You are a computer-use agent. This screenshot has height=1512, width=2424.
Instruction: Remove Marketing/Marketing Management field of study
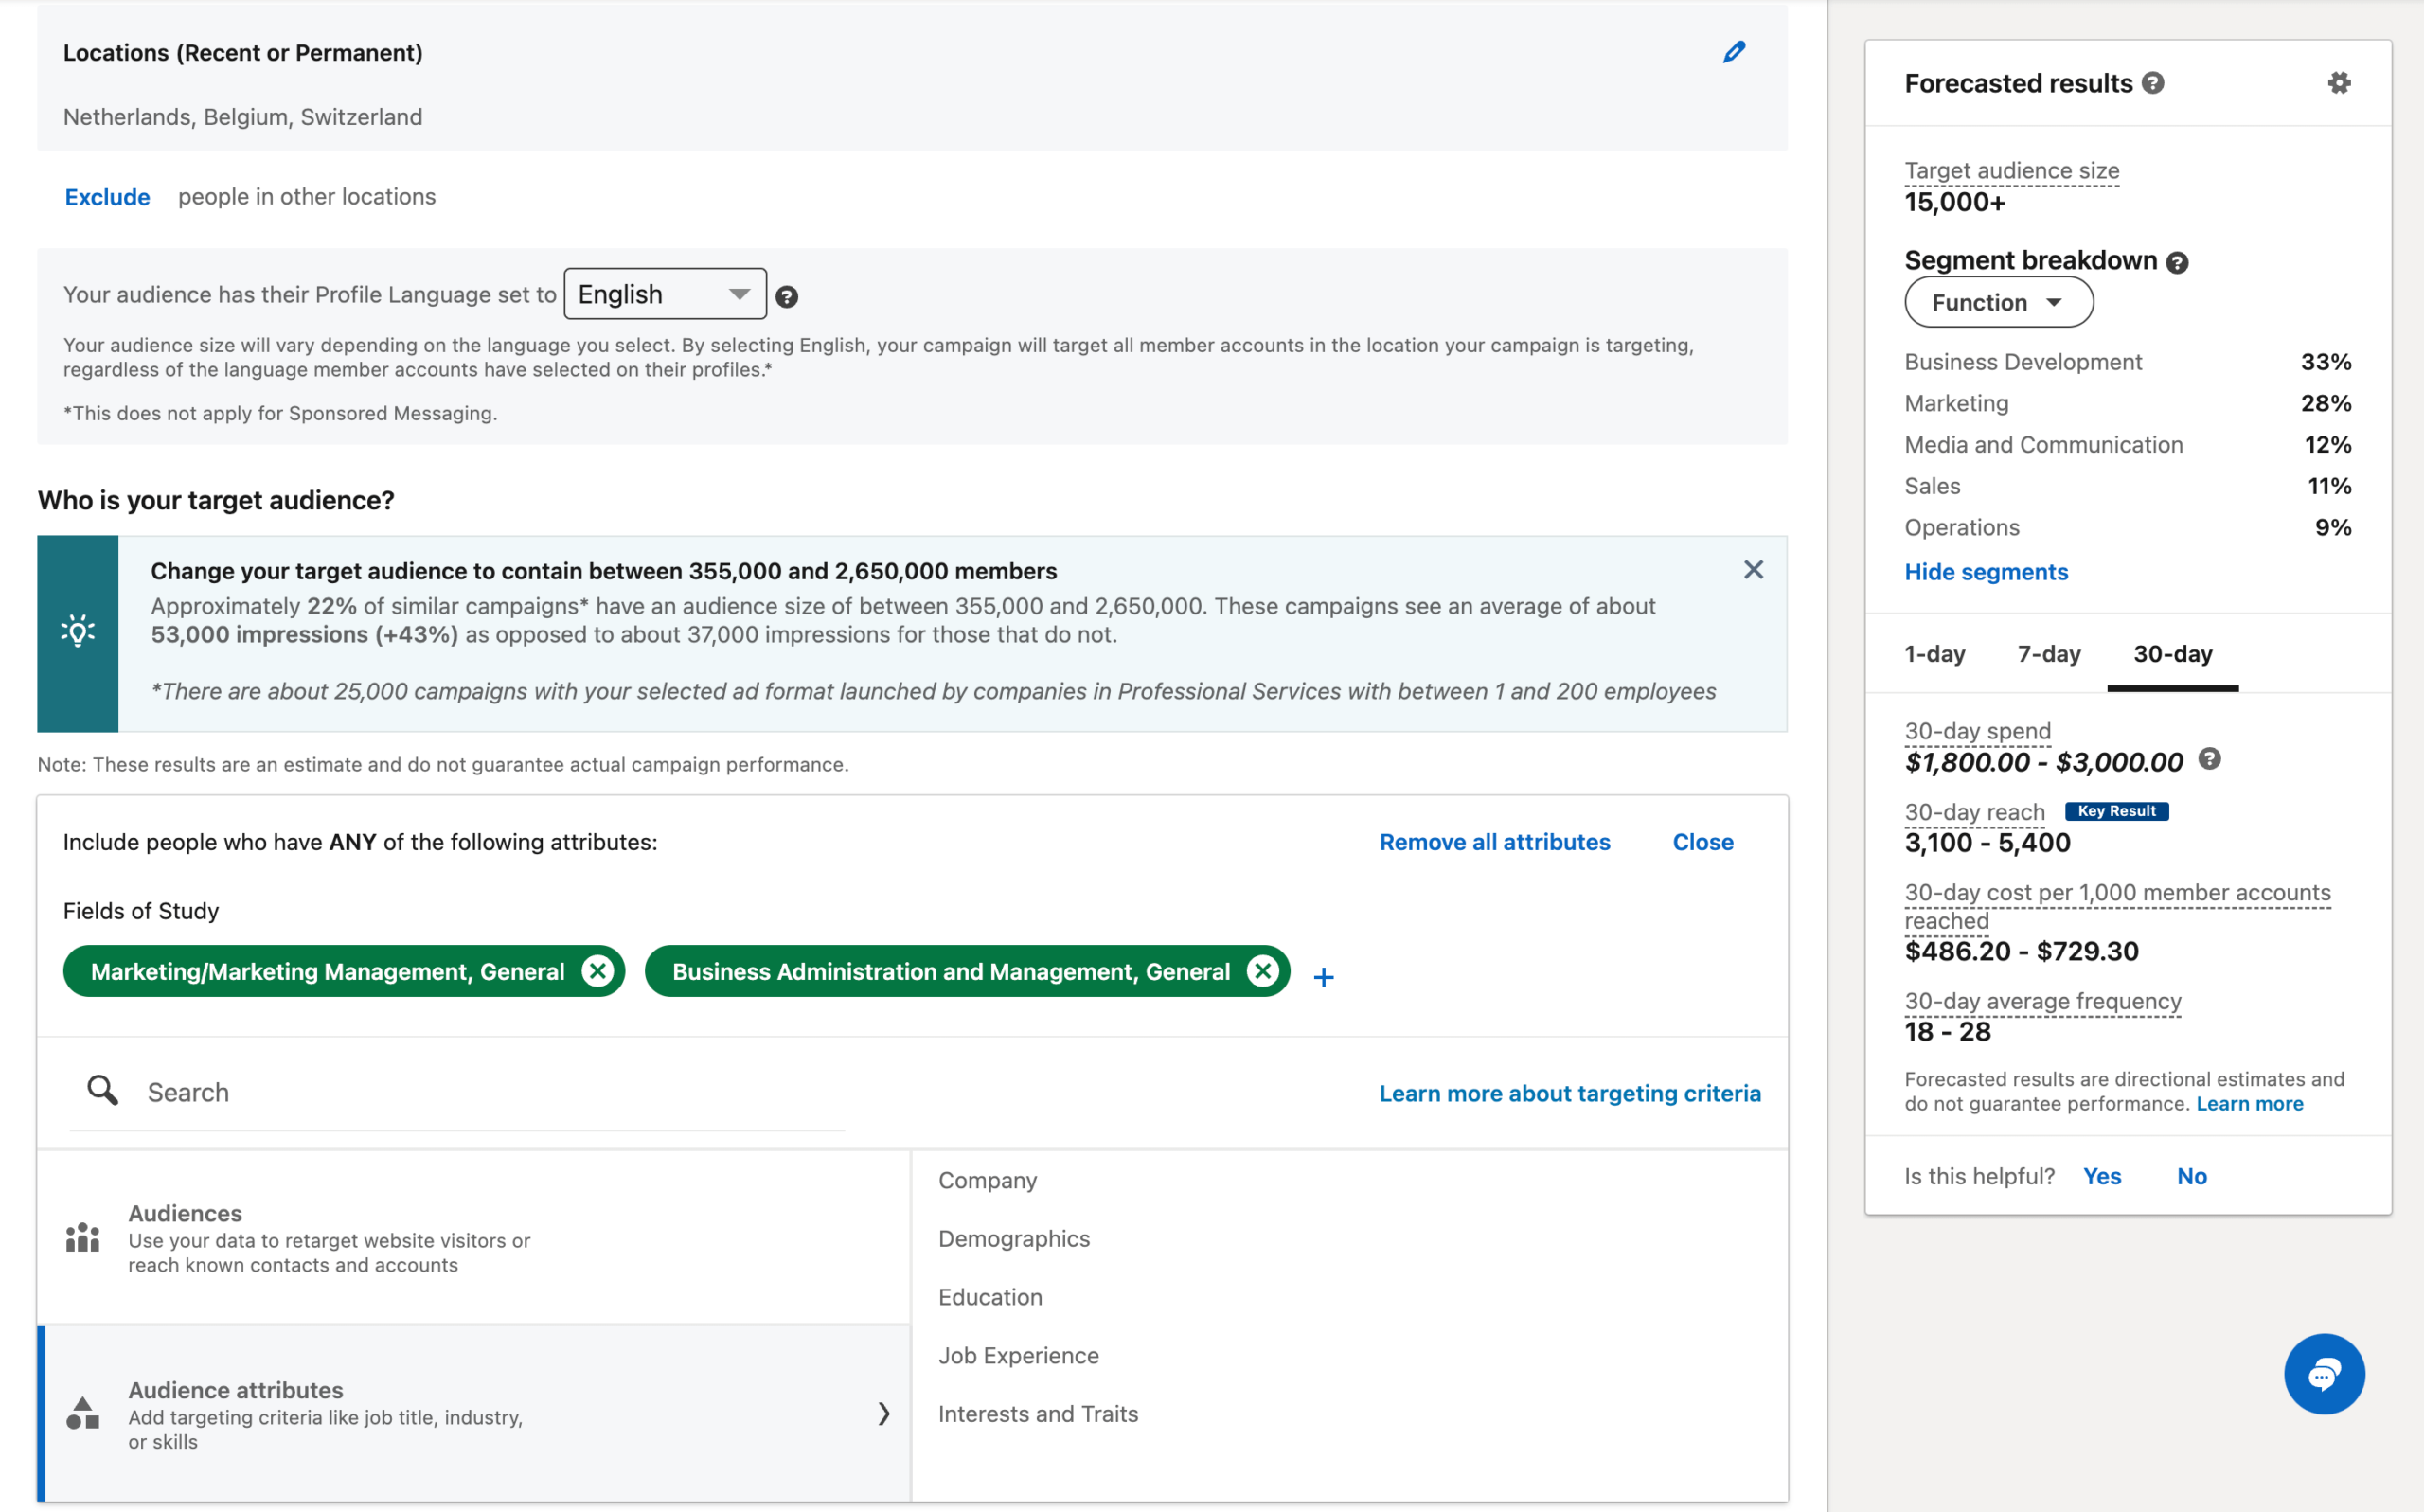(x=598, y=971)
